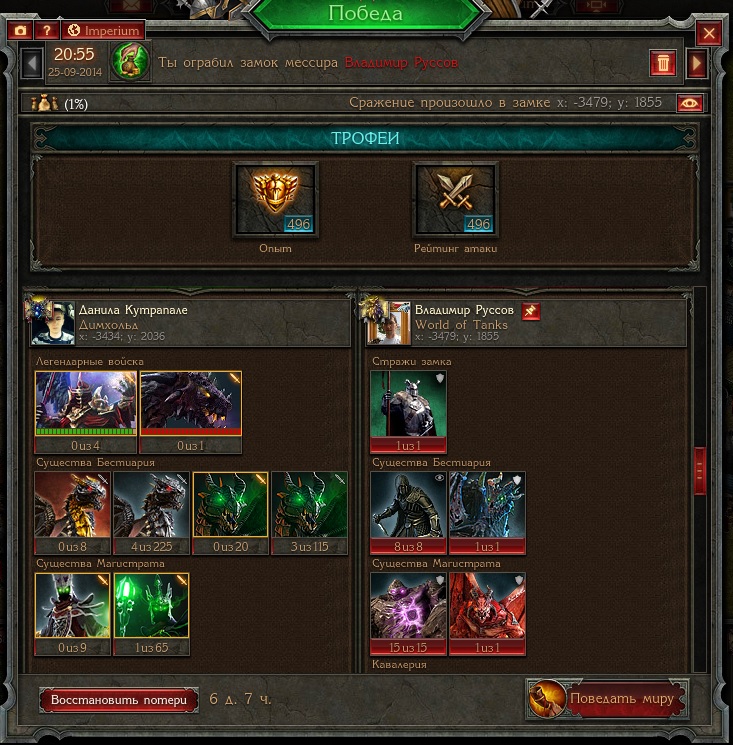This screenshot has width=733, height=745.
Task: Click the Поведать миру button
Action: coord(608,698)
